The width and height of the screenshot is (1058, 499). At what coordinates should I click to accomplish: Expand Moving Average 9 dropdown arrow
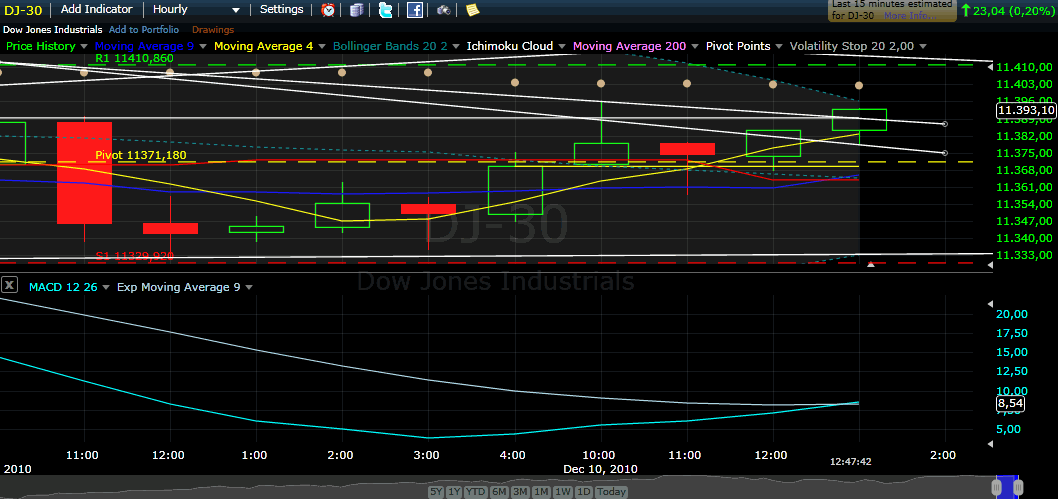(x=203, y=47)
